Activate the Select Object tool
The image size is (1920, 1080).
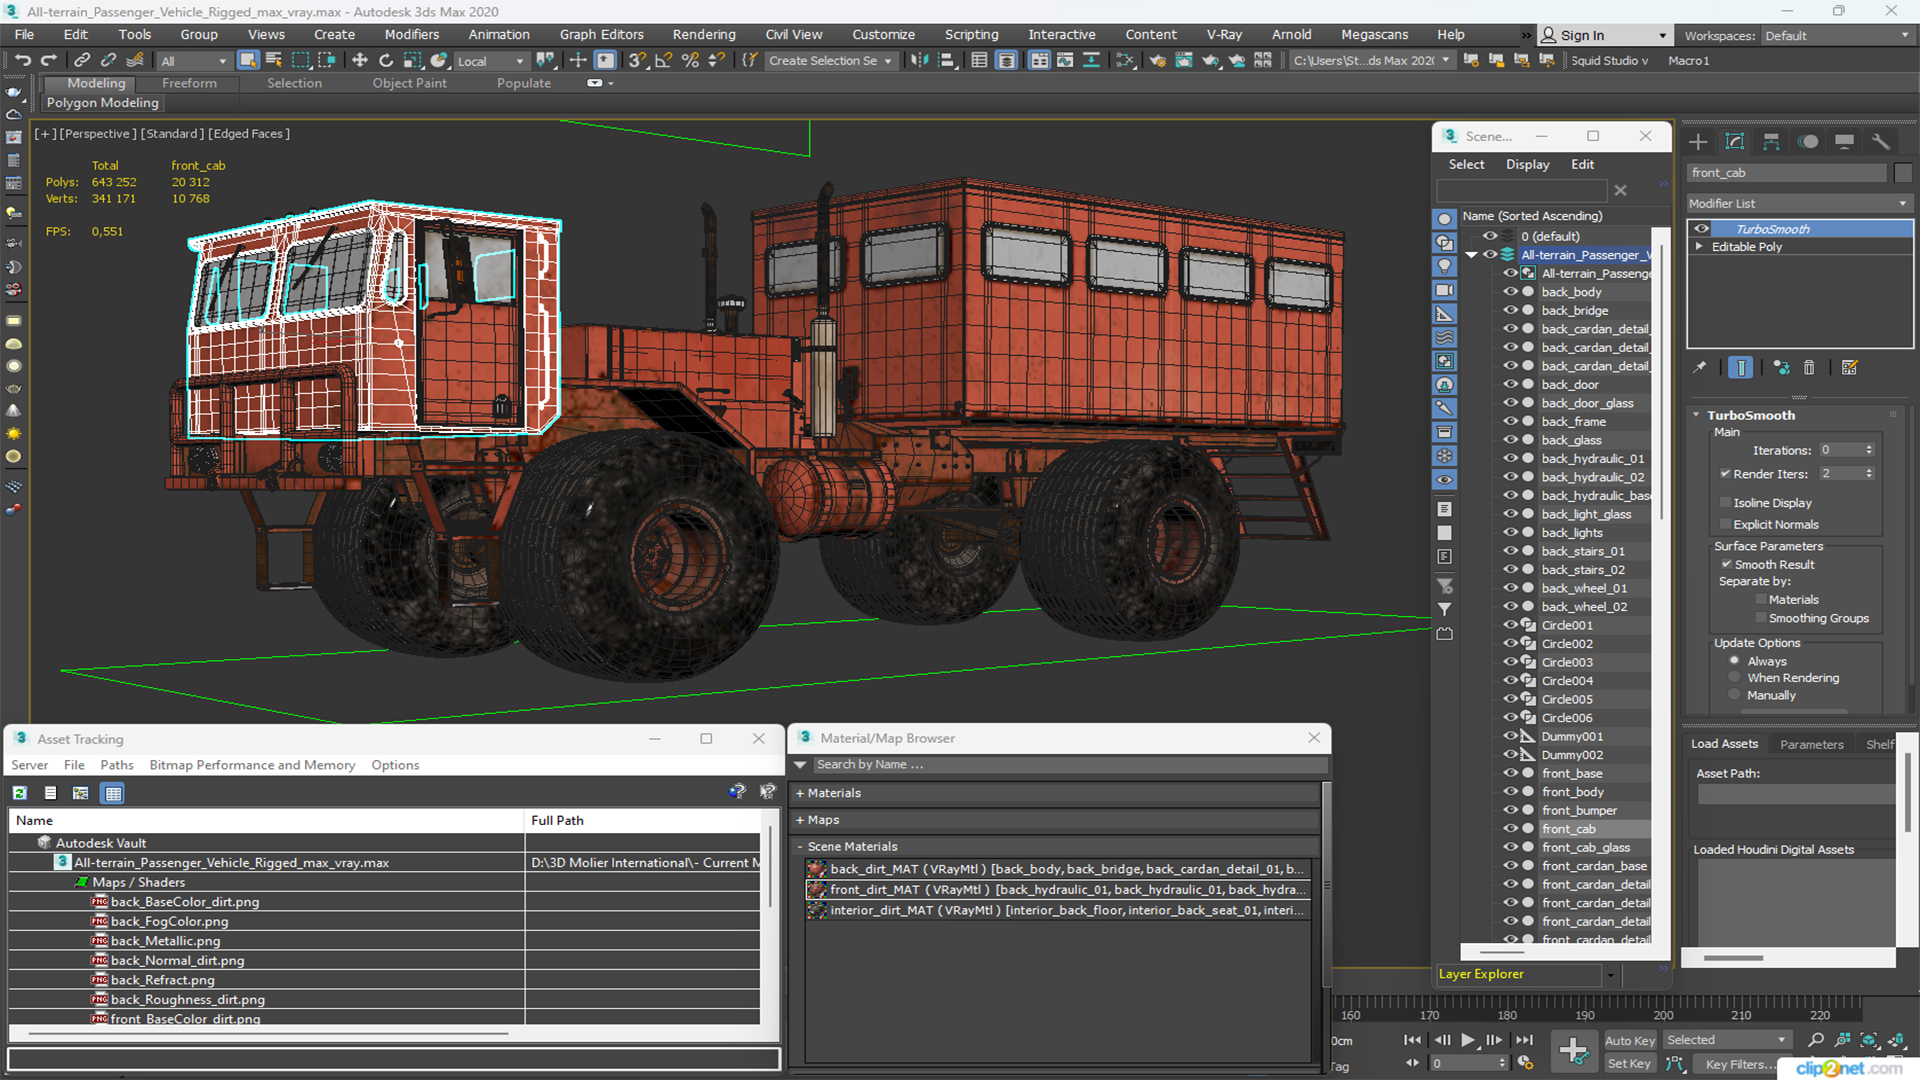click(x=248, y=60)
